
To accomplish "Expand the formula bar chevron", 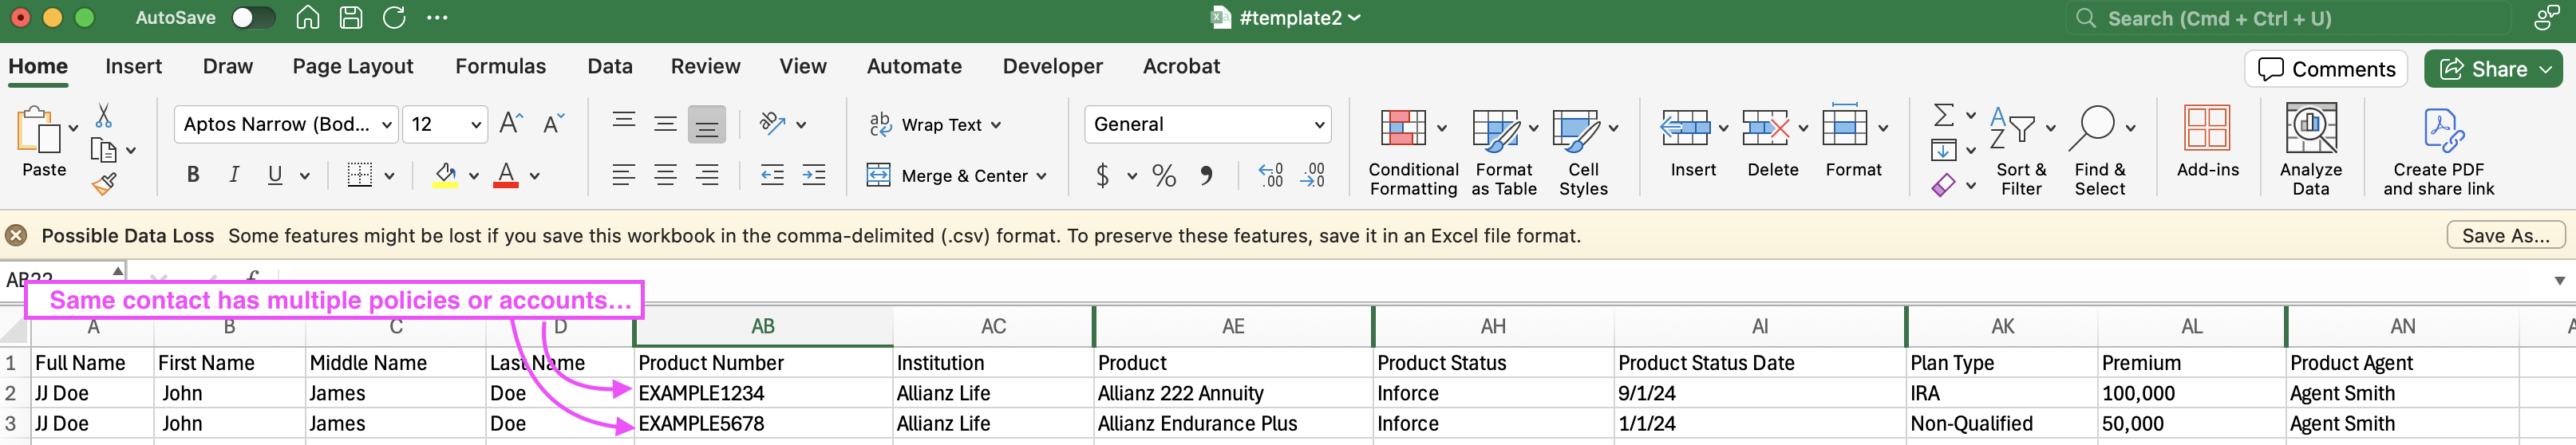I will pos(2559,280).
